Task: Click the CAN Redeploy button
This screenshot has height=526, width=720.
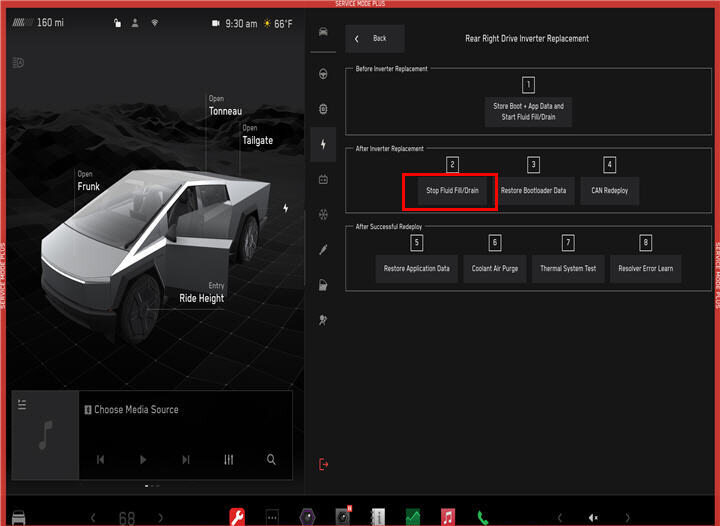Action: (609, 190)
